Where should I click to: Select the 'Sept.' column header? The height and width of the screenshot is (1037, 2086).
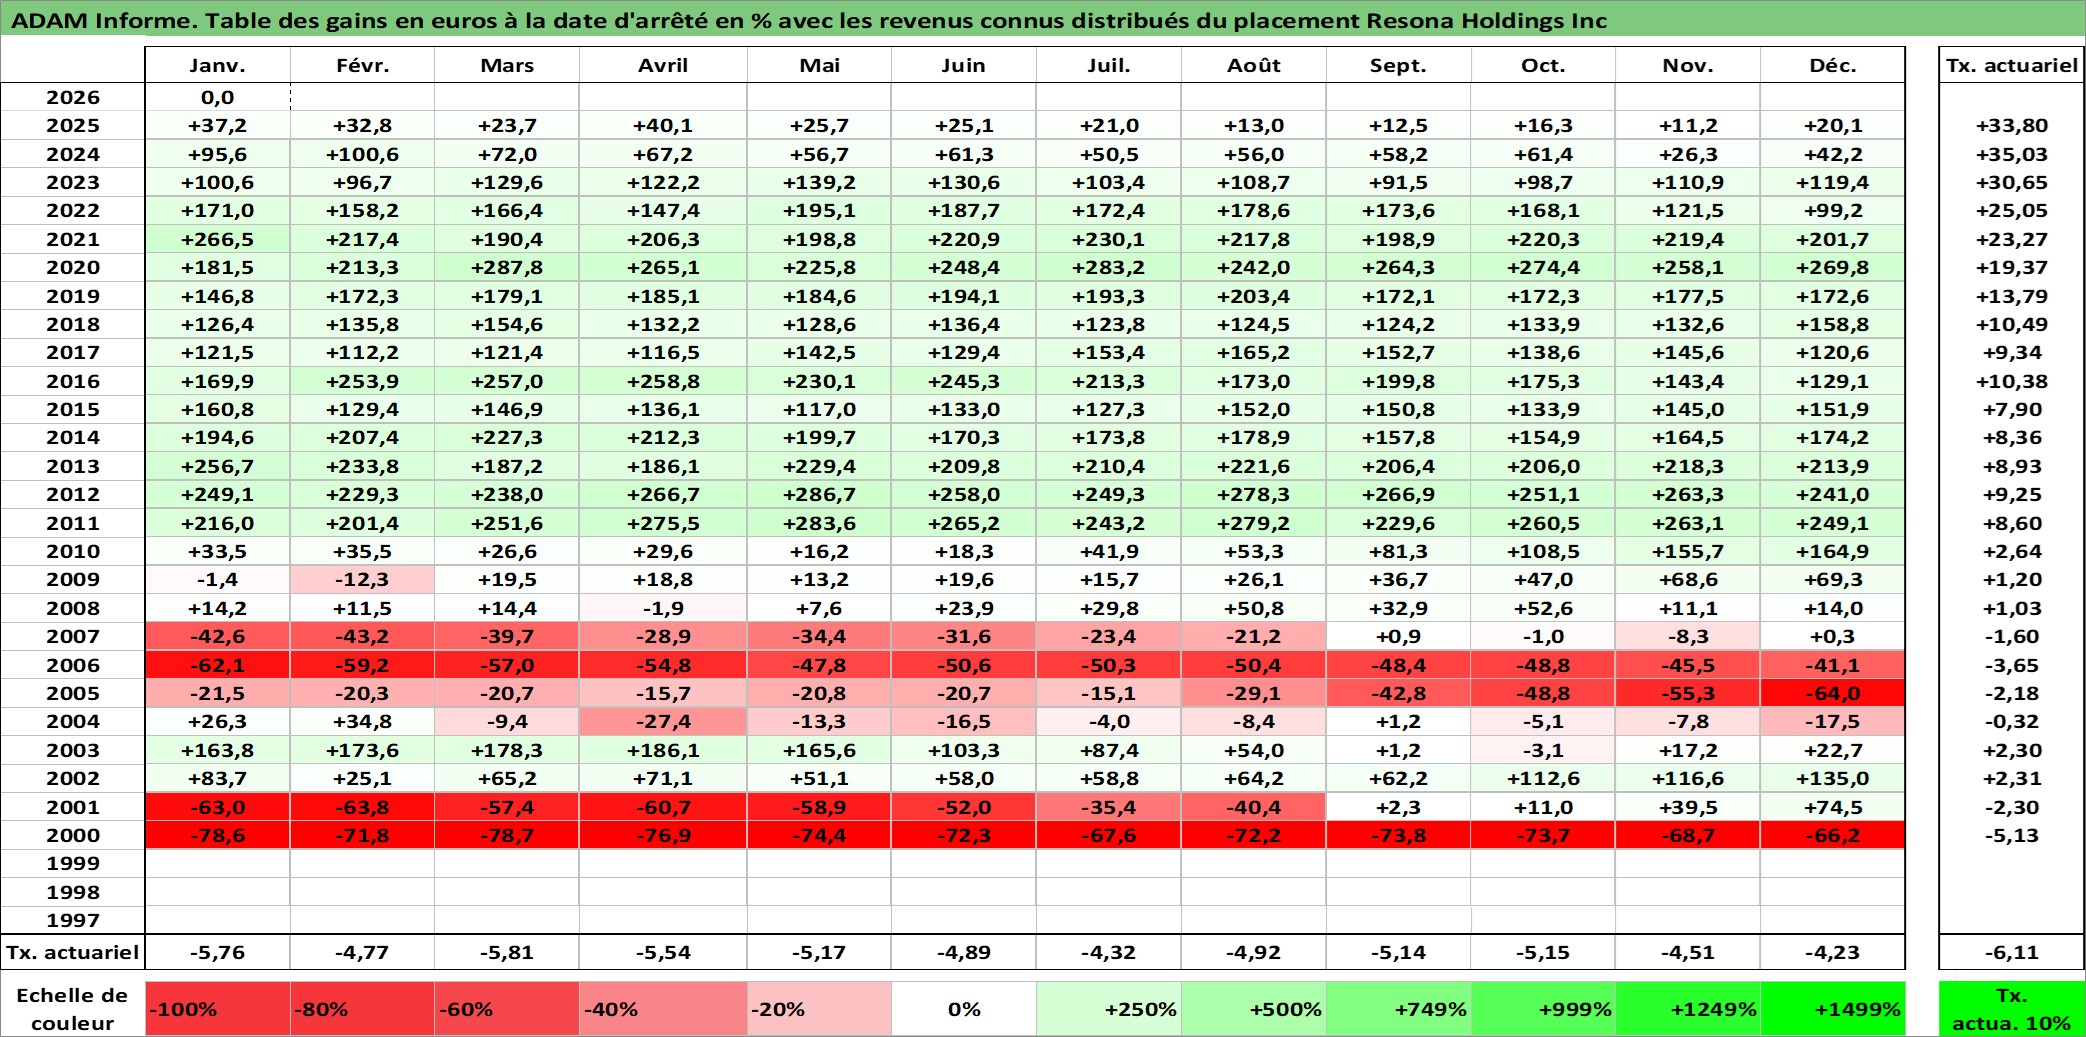pos(1399,65)
